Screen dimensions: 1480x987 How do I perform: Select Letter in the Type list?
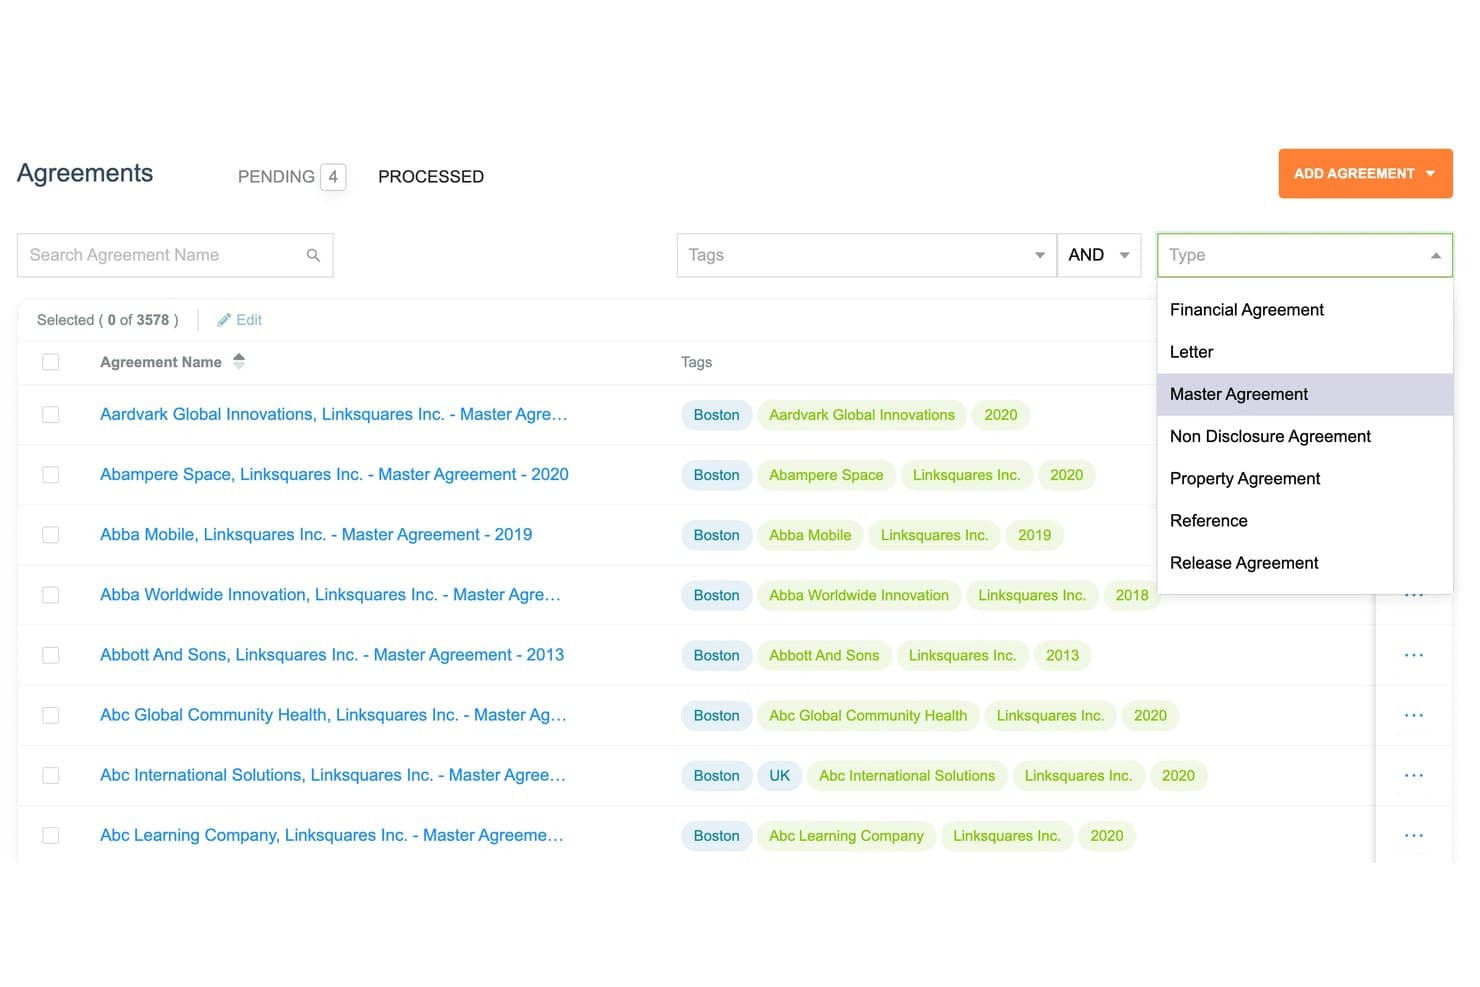1304,352
